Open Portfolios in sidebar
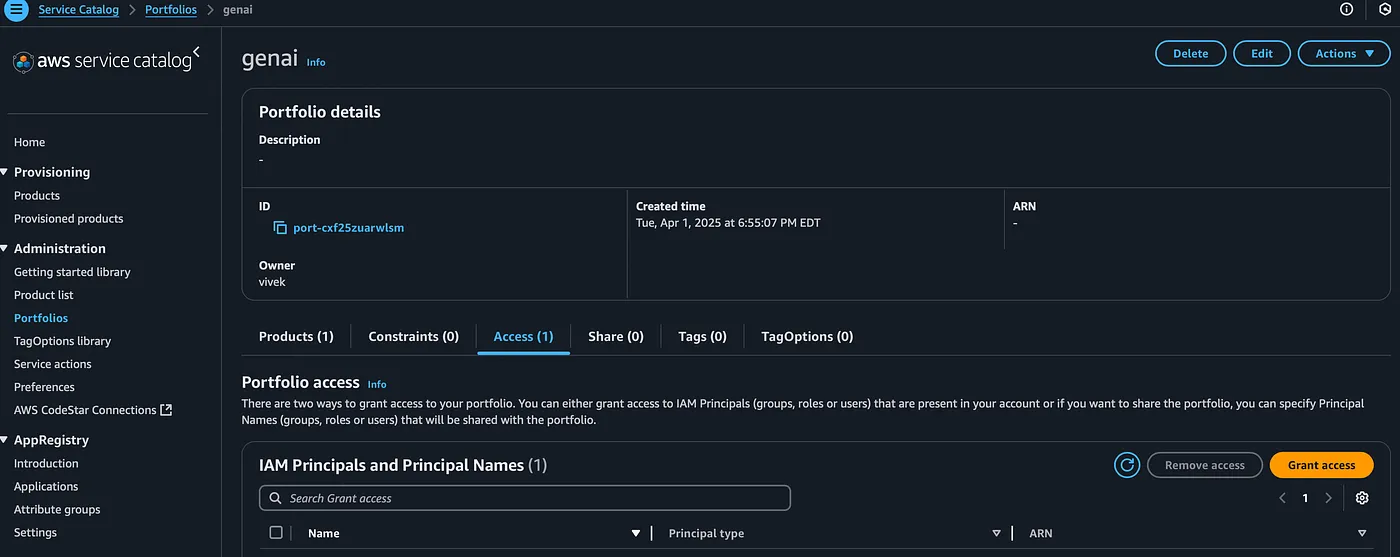Viewport: 1400px width, 557px height. click(x=41, y=318)
